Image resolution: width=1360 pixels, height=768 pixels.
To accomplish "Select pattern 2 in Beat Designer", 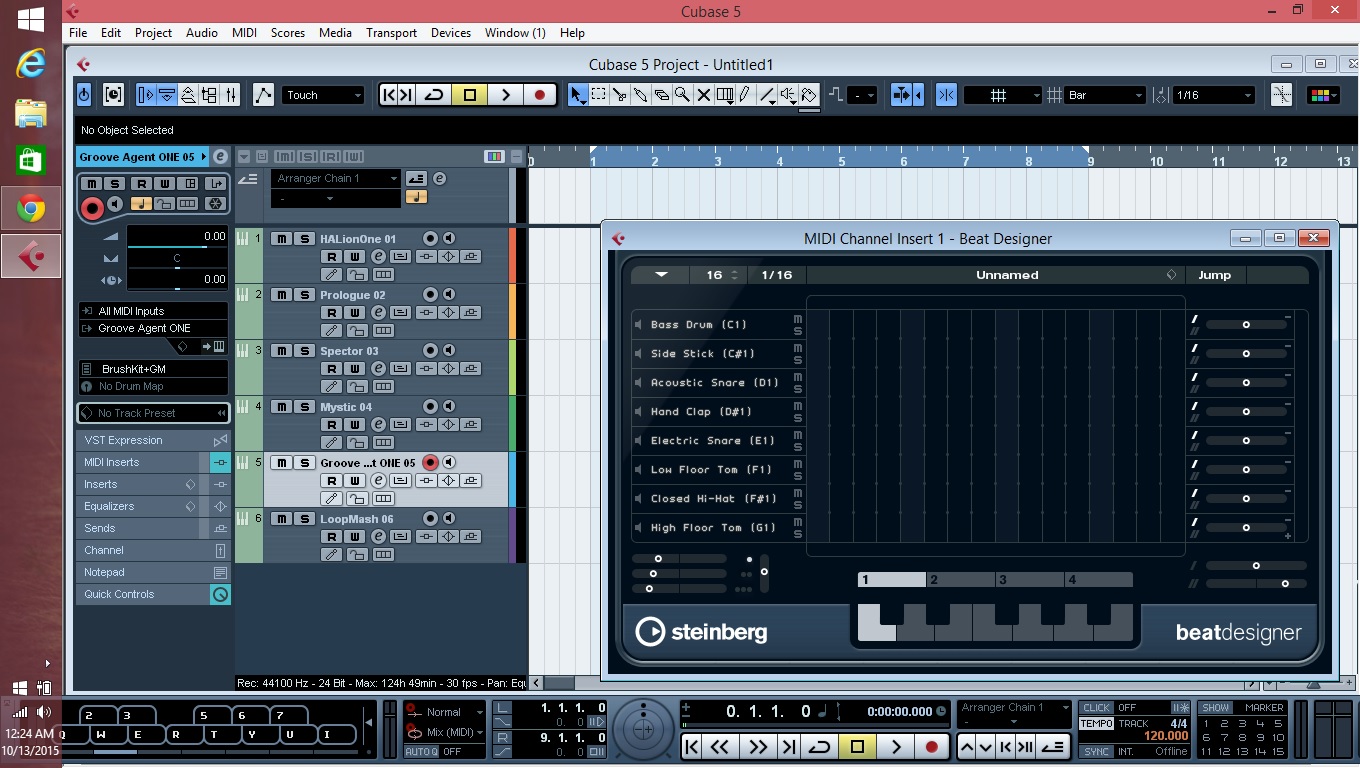I will pos(961,580).
